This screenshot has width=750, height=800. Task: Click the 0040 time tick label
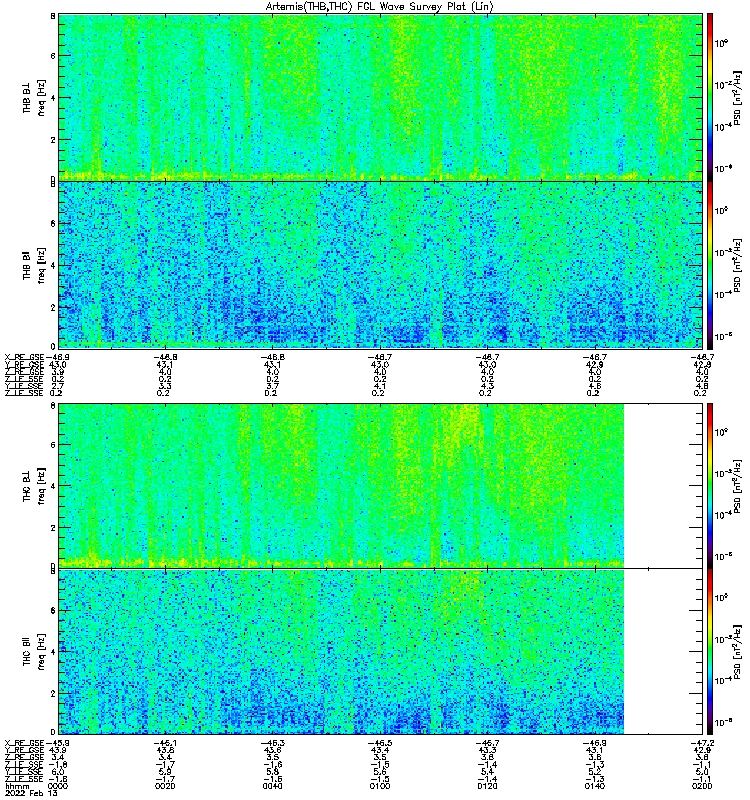272,786
